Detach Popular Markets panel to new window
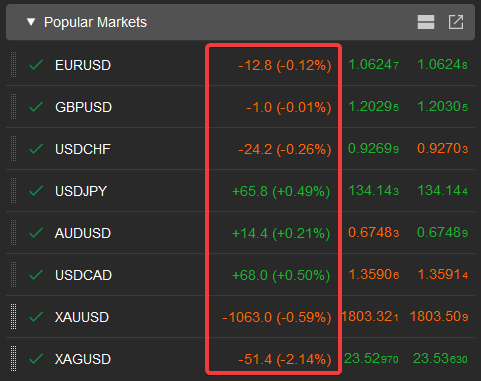The height and width of the screenshot is (381, 481). click(x=456, y=22)
